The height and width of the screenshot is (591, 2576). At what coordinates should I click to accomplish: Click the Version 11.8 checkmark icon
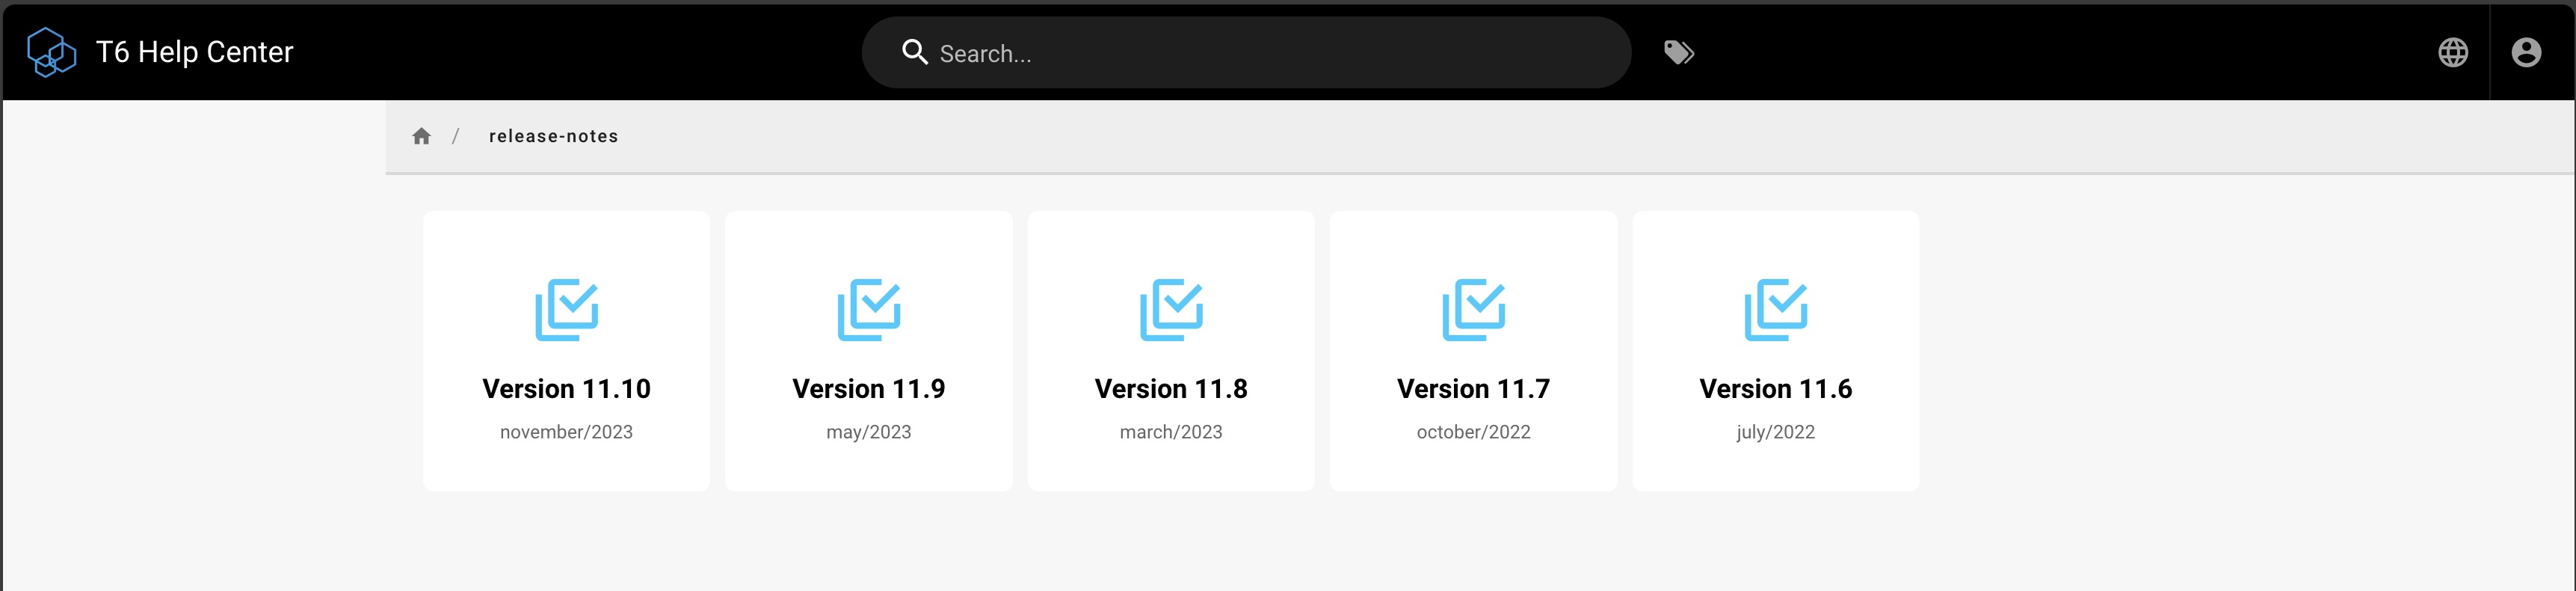point(1171,310)
